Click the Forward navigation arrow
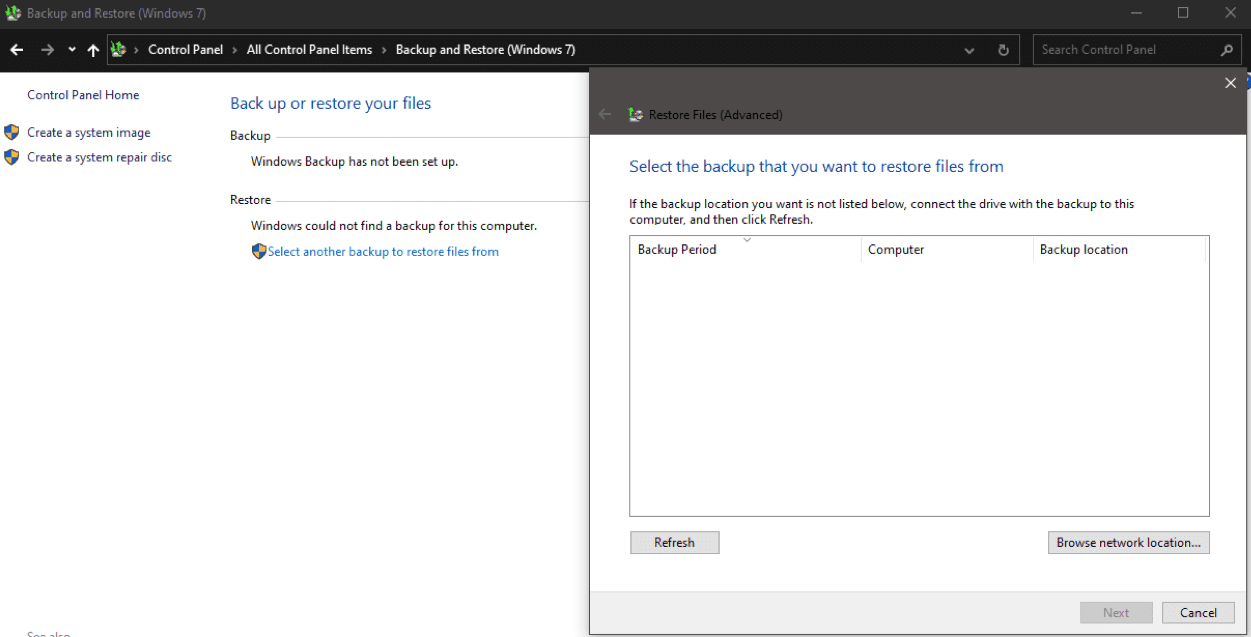 [x=47, y=50]
